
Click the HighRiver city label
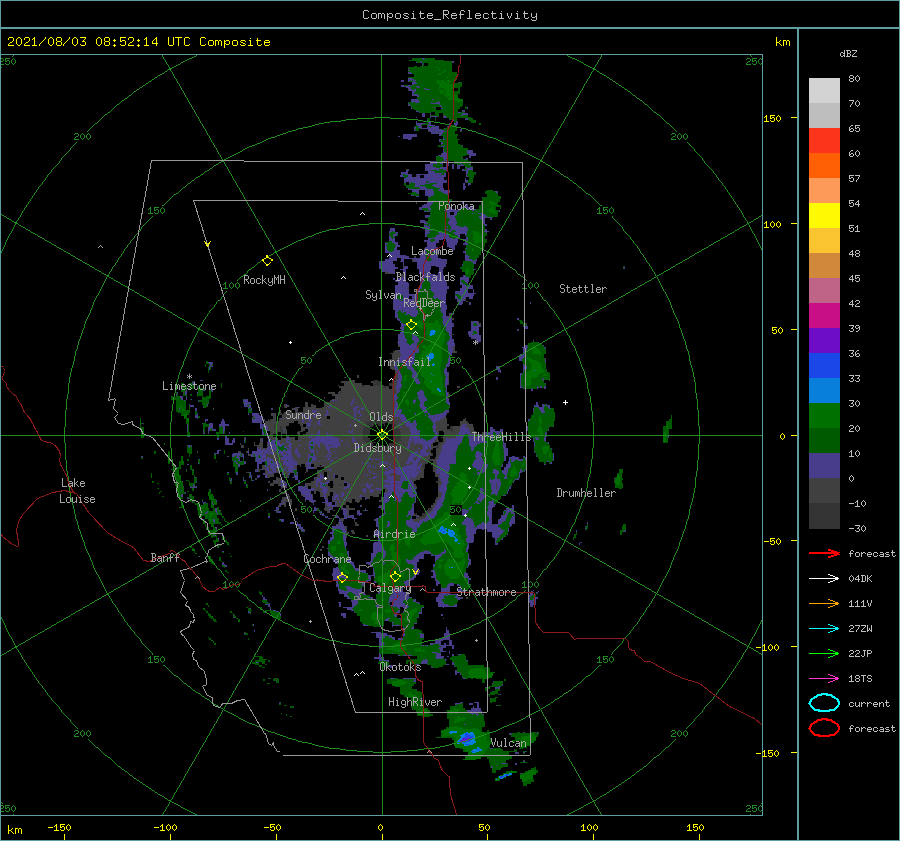point(415,702)
